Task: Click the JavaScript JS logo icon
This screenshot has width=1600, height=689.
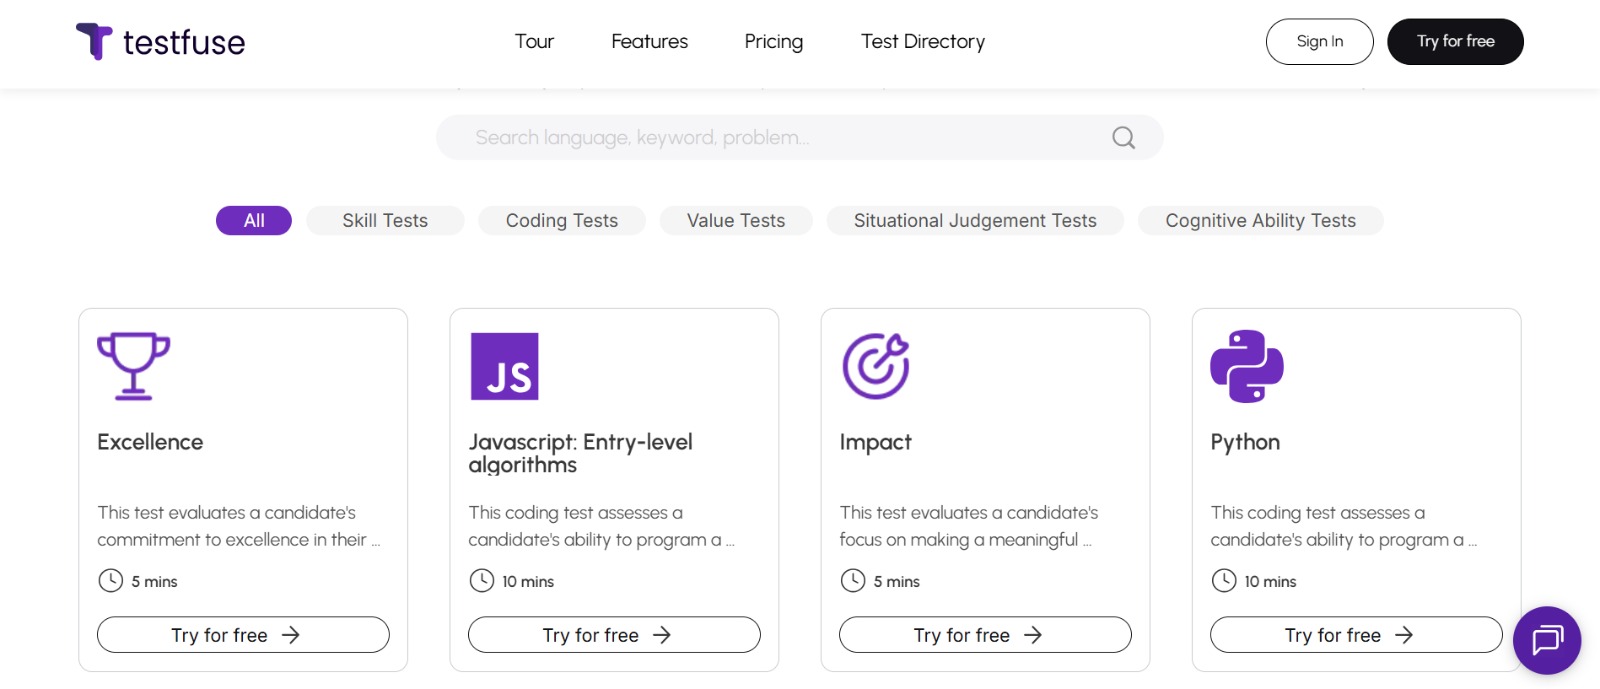Action: coord(505,366)
